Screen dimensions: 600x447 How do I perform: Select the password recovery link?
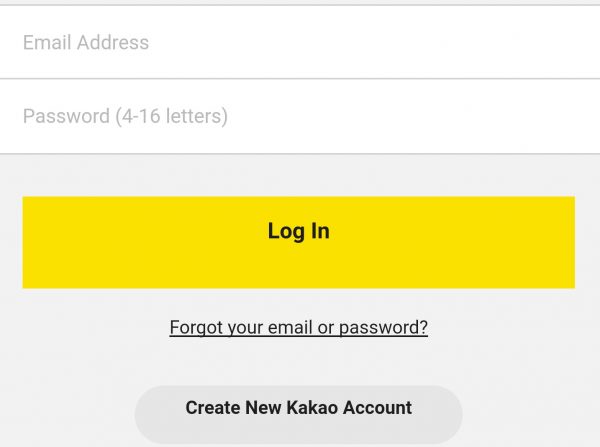point(298,327)
